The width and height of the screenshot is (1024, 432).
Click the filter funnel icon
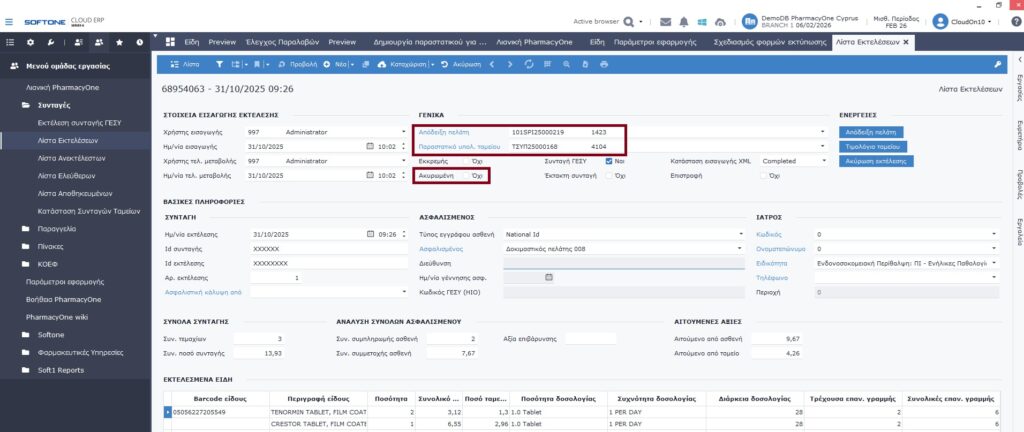coord(221,64)
